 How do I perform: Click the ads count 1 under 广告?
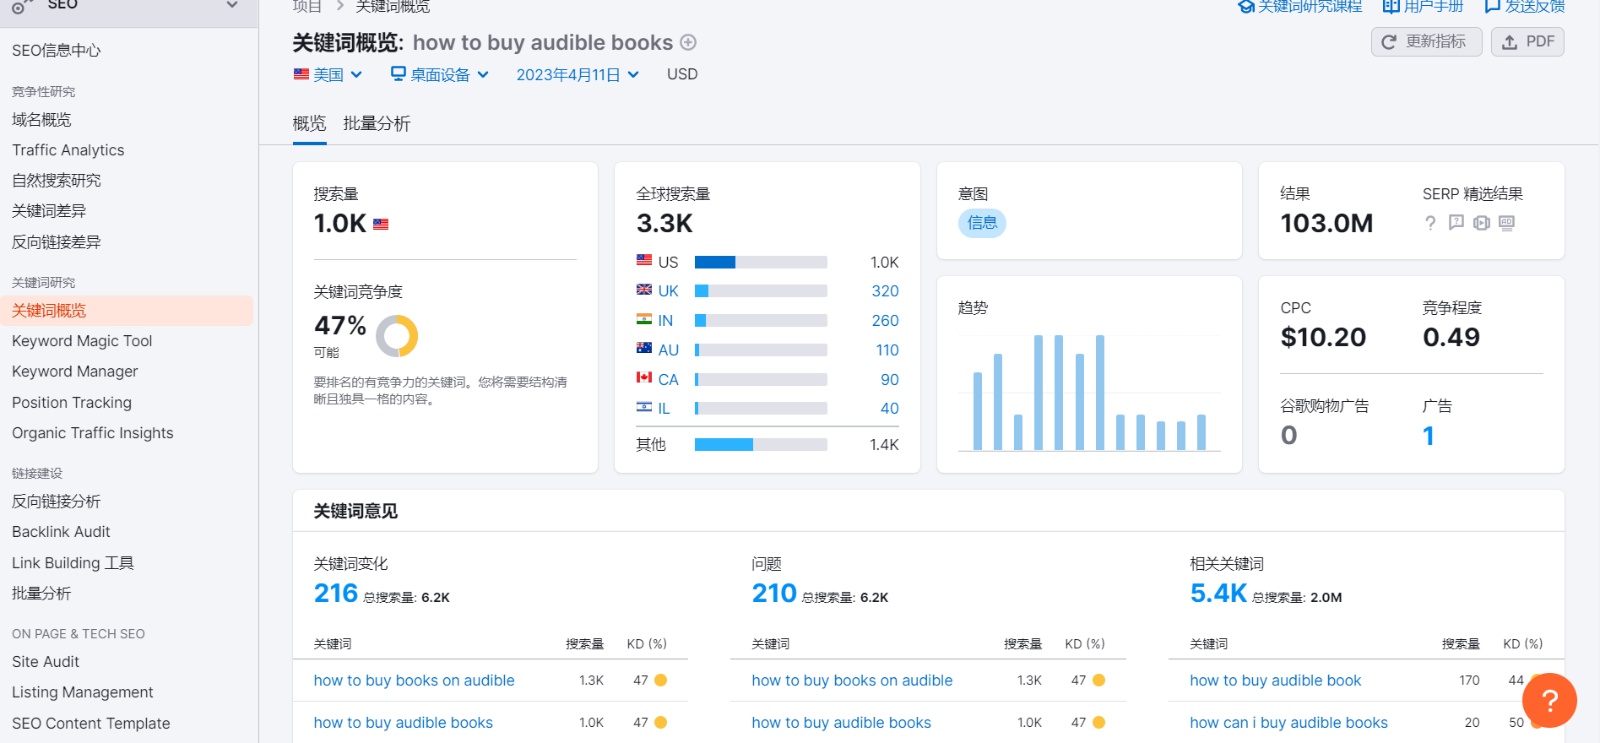[1429, 436]
